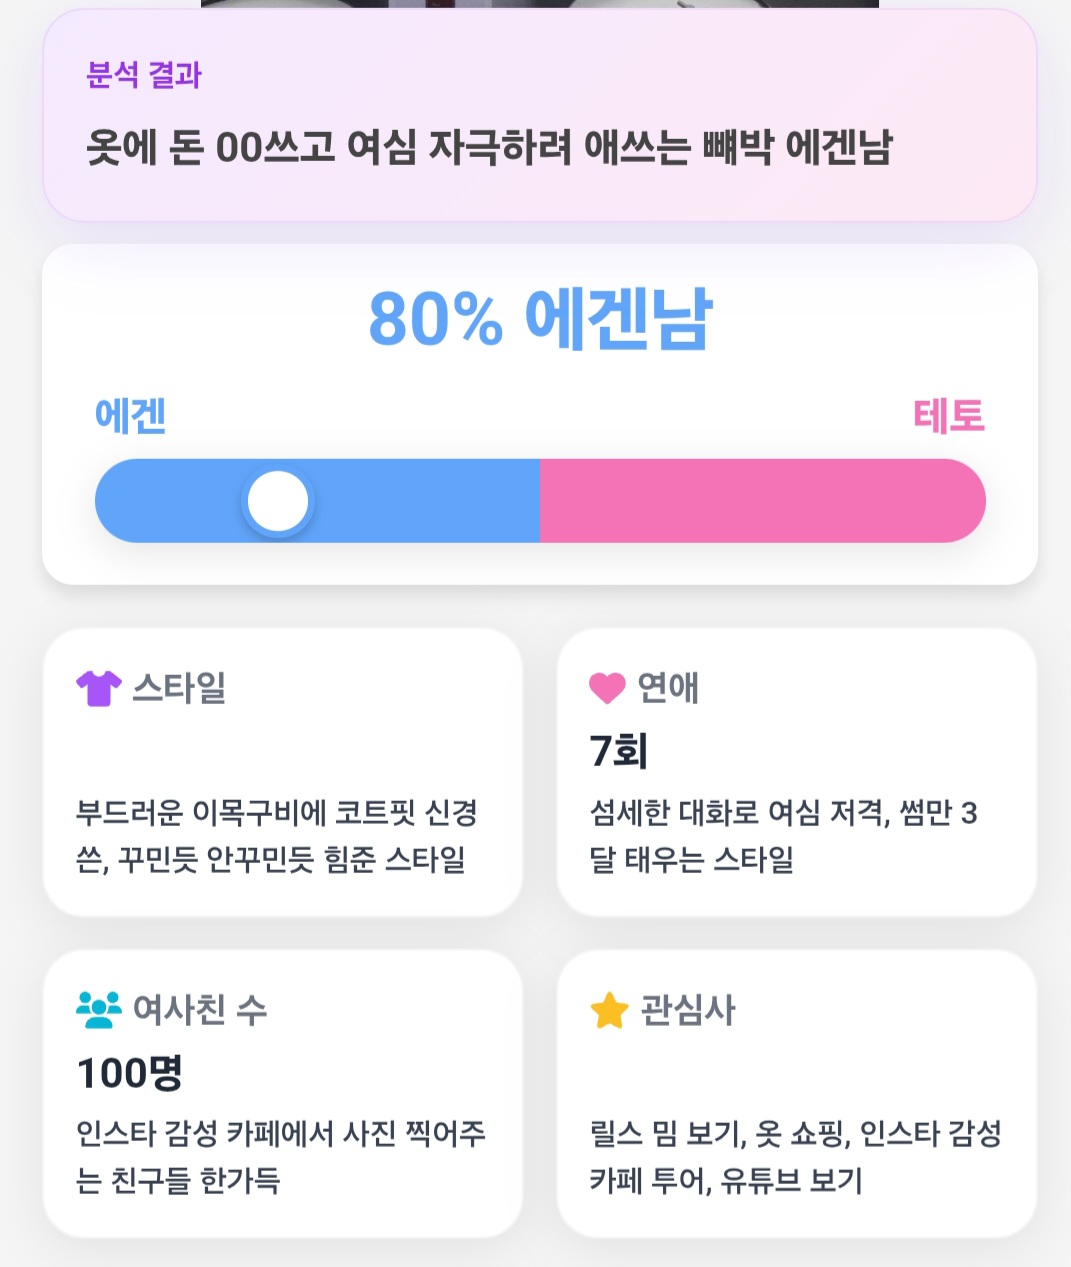The width and height of the screenshot is (1071, 1267).
Task: Click the purple t-shirt 스타일 icon
Action: tap(98, 688)
